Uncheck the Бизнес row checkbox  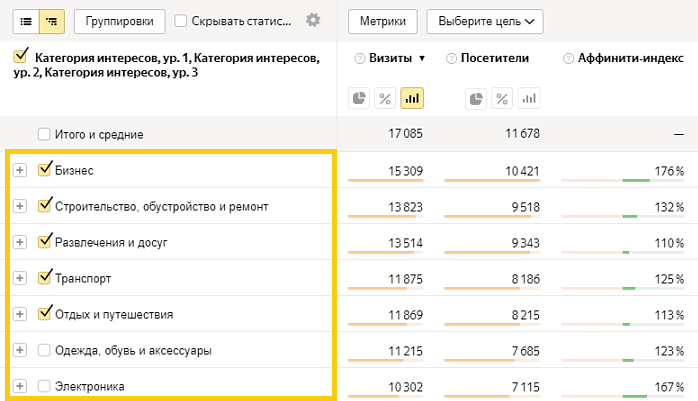(x=44, y=170)
